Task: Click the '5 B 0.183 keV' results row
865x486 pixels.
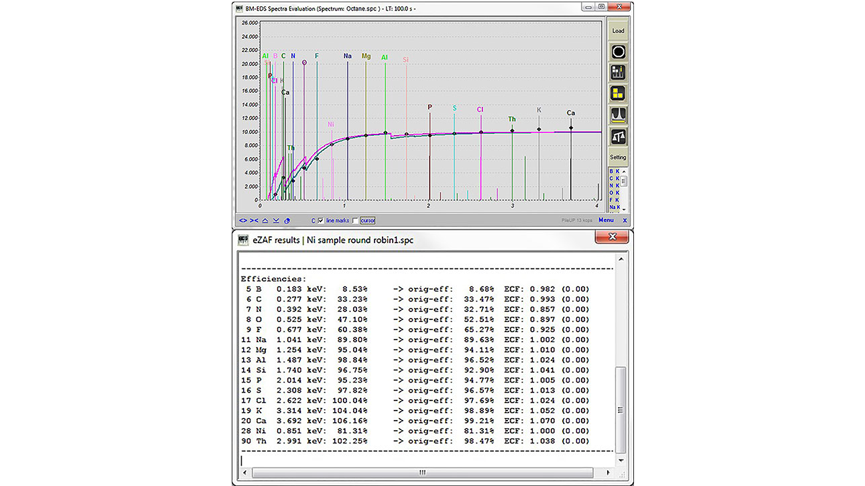Action: pos(417,289)
